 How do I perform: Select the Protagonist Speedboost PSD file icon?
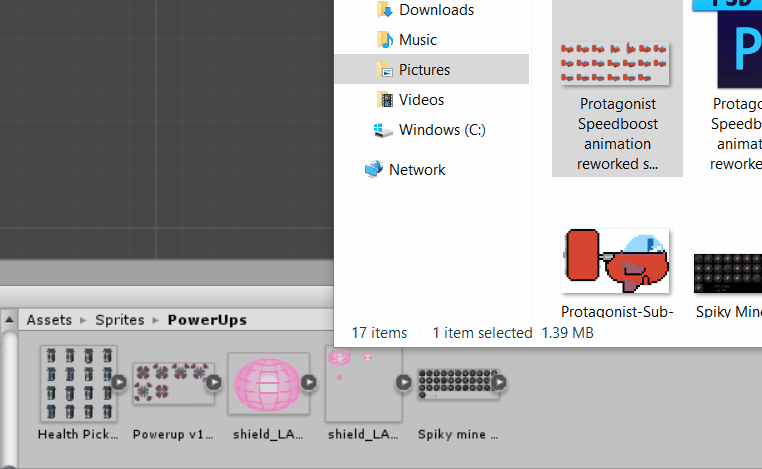[739, 44]
